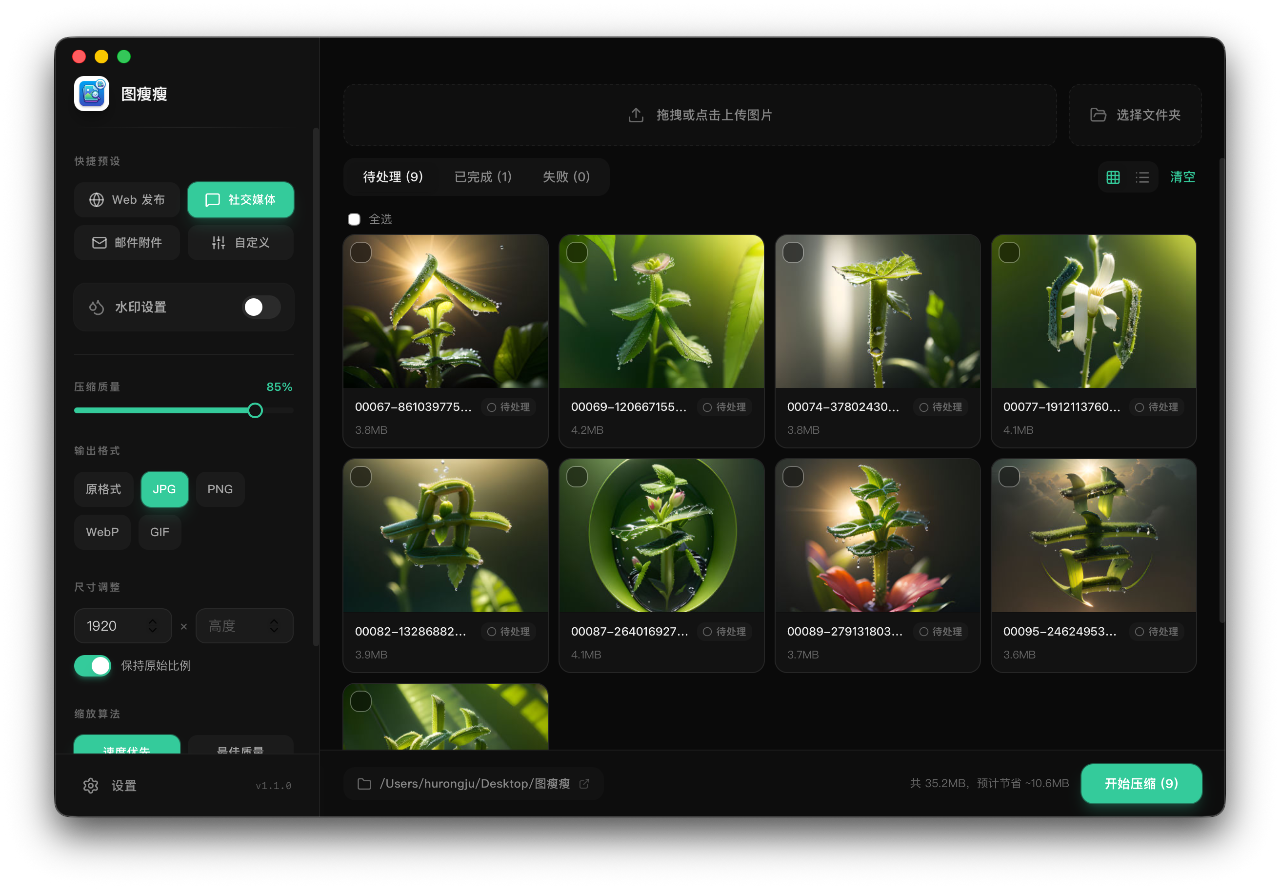Click the upload arrow icon
The image size is (1280, 889).
tap(636, 115)
